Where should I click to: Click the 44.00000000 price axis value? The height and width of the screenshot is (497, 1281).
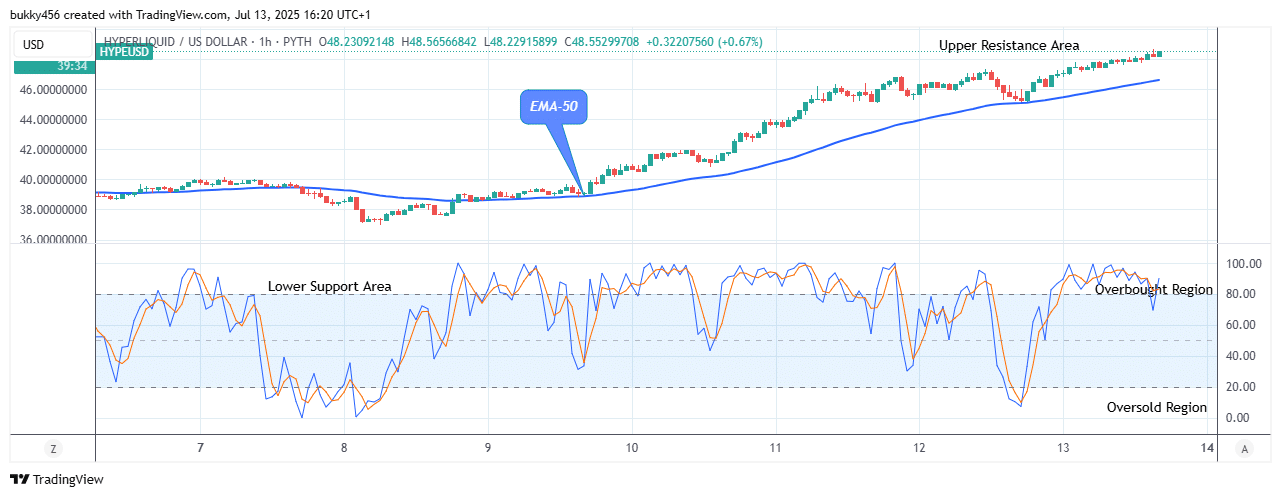[53, 120]
